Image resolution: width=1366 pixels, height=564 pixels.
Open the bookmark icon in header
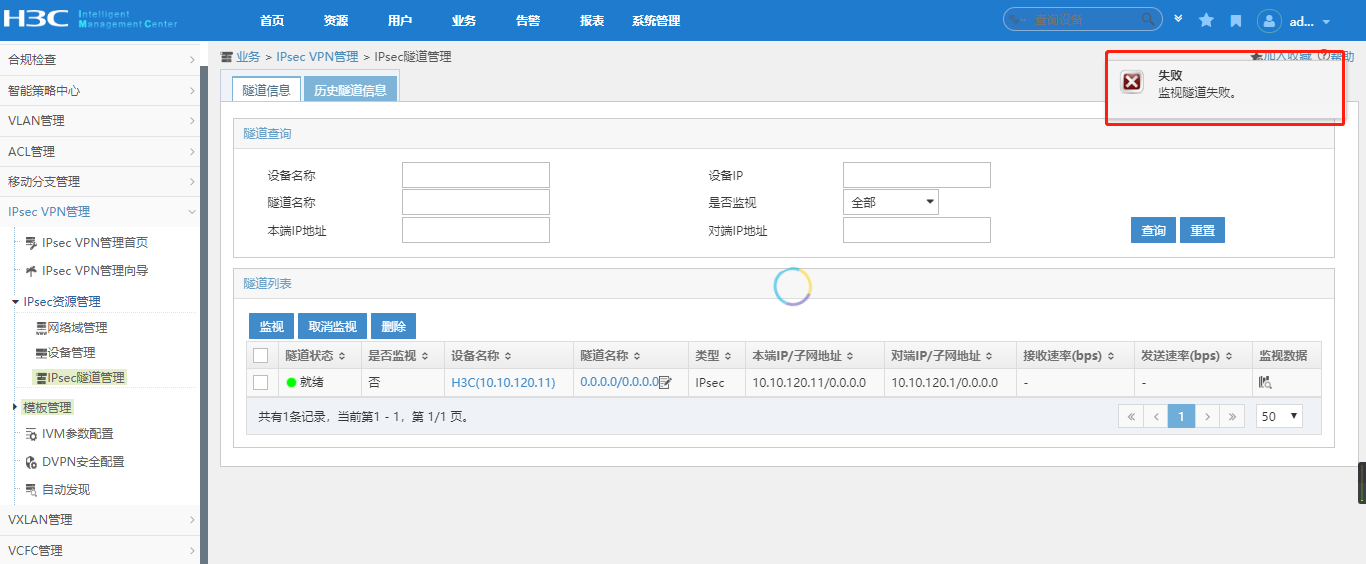click(x=1236, y=21)
